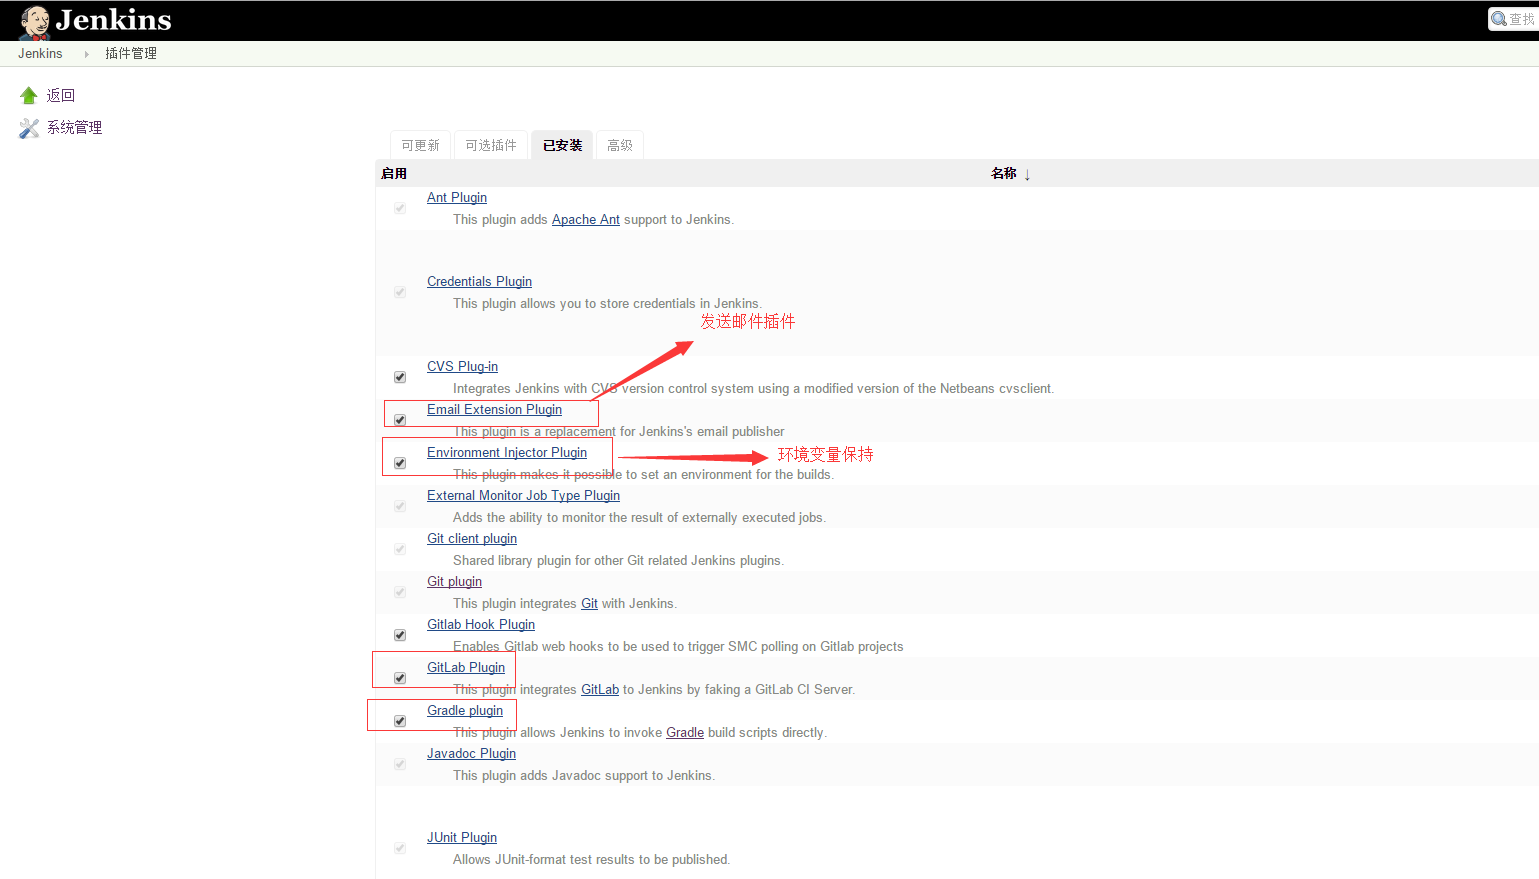1539x879 pixels.
Task: Open External Monitor Job Type Plugin link
Action: pos(523,496)
